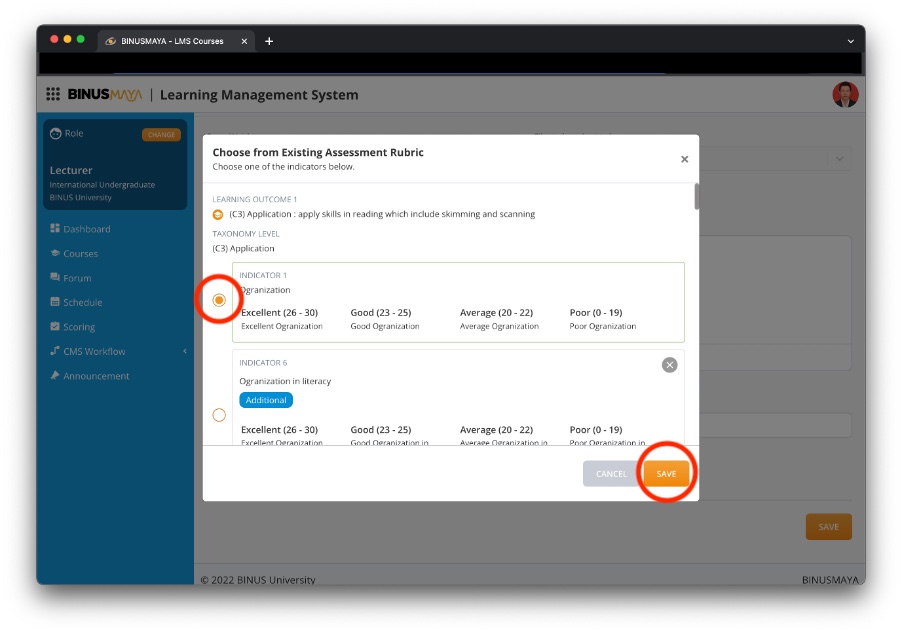Click the Additional tag badge
Image resolution: width=902 pixels, height=634 pixels.
(x=266, y=400)
